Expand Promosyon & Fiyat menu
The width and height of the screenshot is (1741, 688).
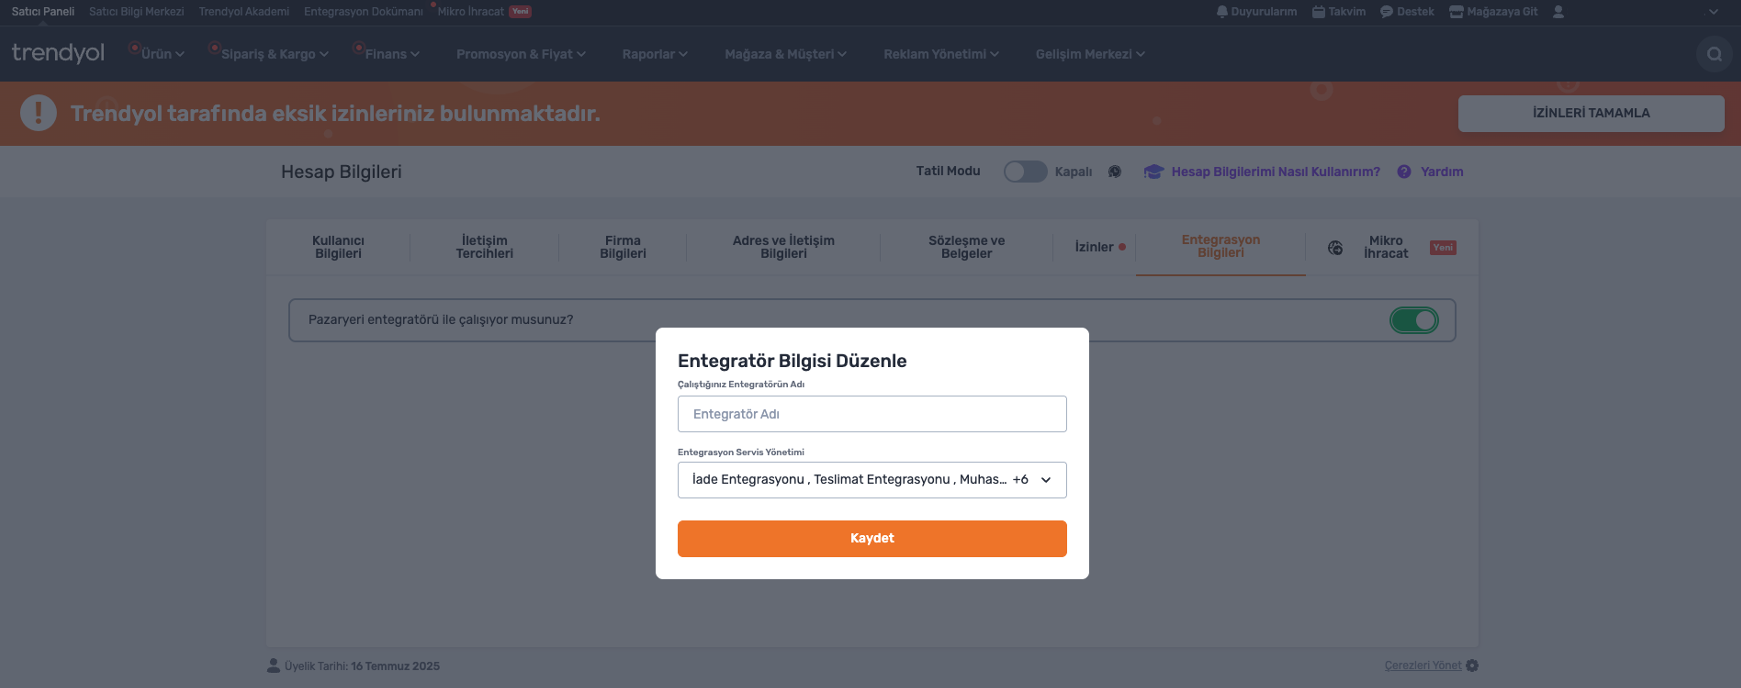click(x=521, y=54)
